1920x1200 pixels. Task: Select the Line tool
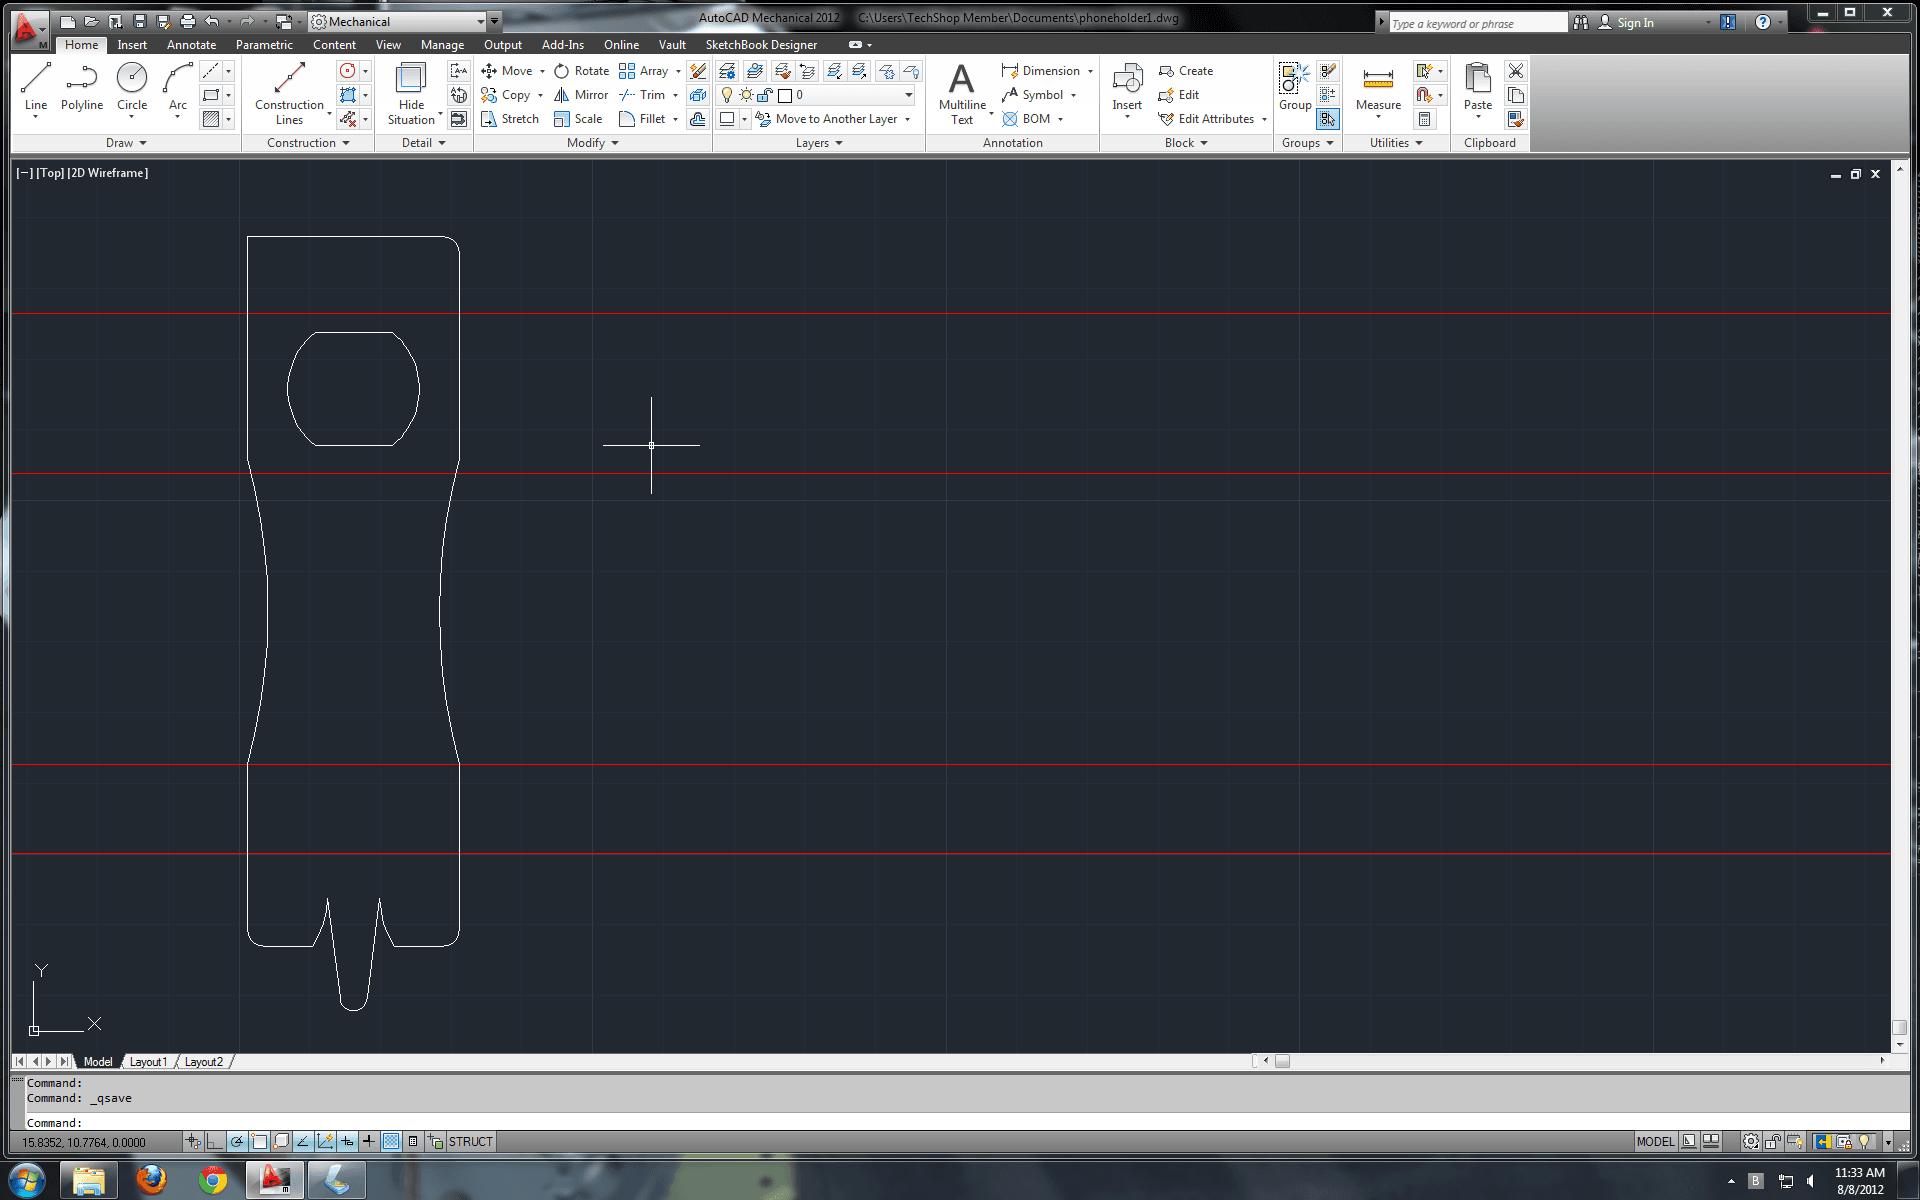point(35,90)
